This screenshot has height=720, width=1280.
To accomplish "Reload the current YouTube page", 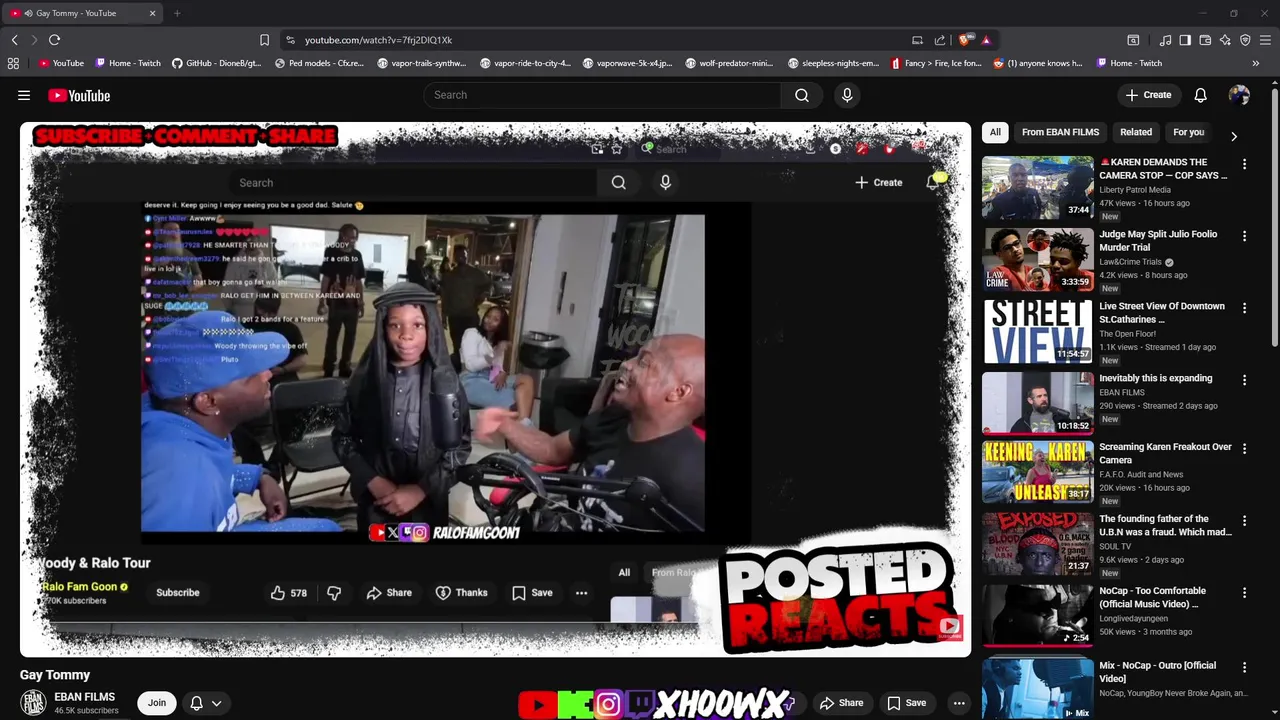I will tap(54, 40).
